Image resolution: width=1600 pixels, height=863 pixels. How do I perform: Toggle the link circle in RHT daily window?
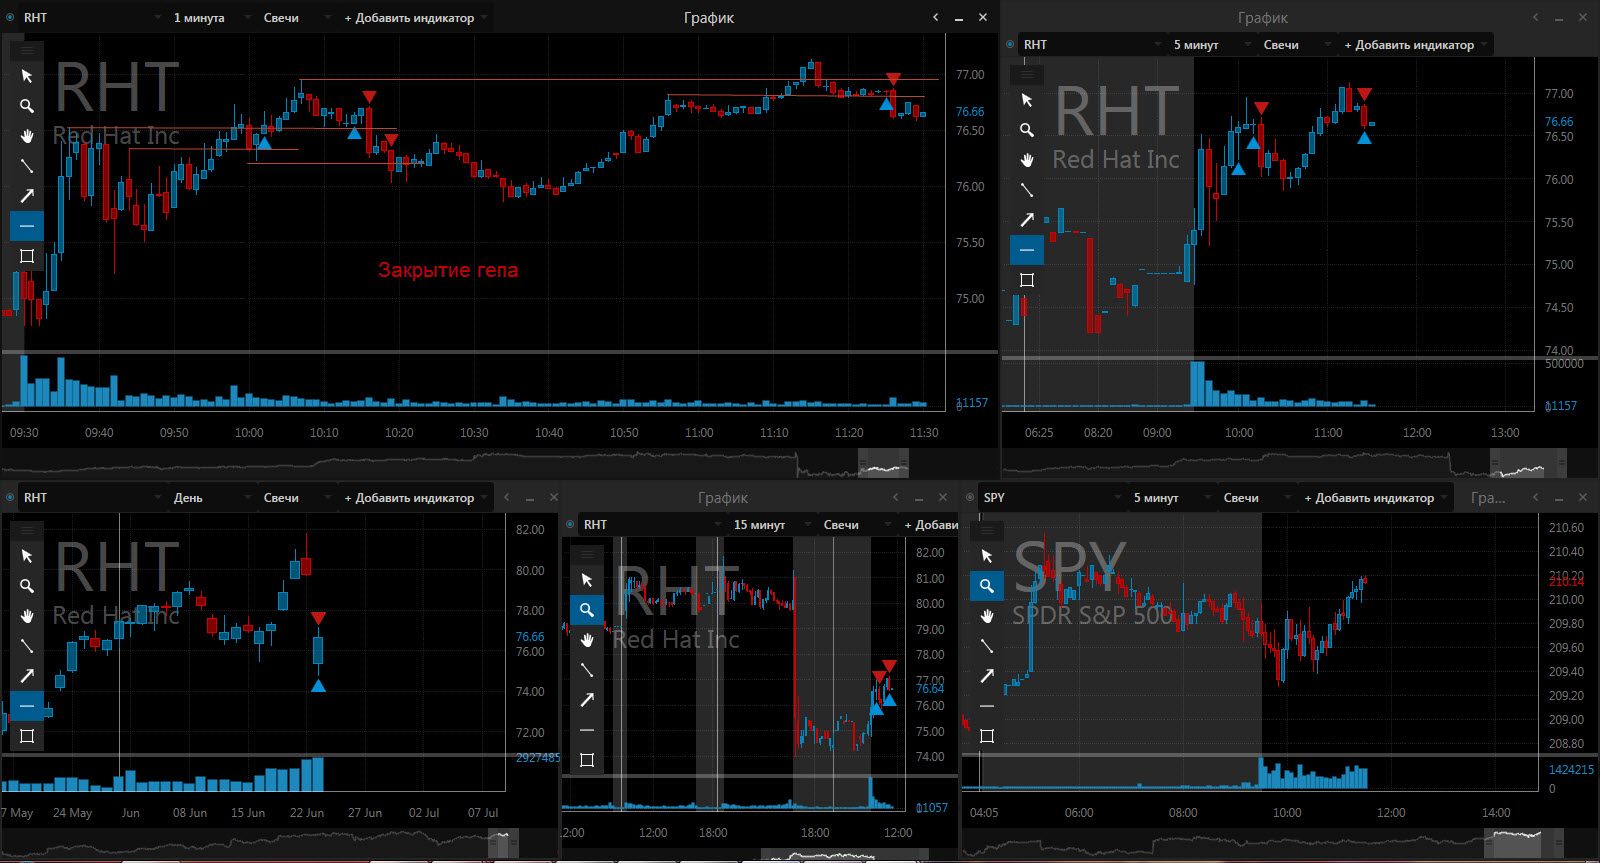click(x=10, y=497)
